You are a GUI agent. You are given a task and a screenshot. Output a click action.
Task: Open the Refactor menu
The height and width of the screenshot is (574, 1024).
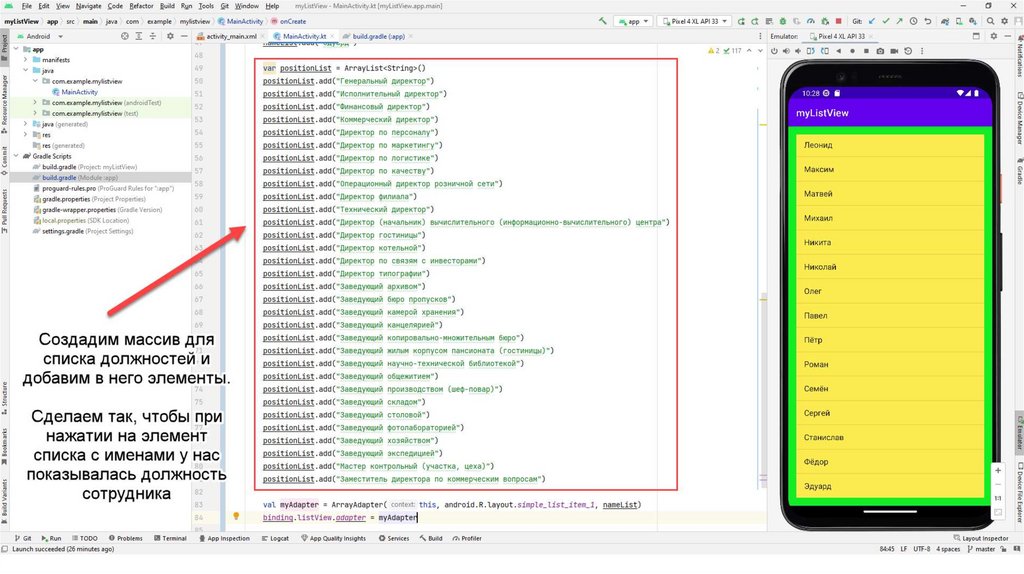point(141,6)
